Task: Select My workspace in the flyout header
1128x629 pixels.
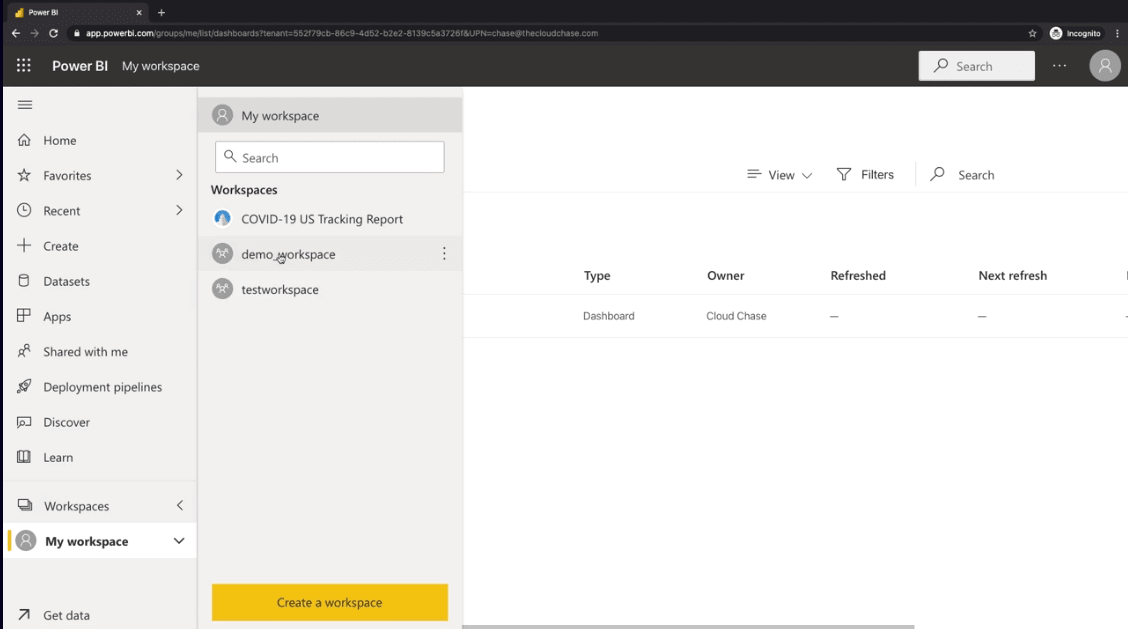Action: point(329,115)
